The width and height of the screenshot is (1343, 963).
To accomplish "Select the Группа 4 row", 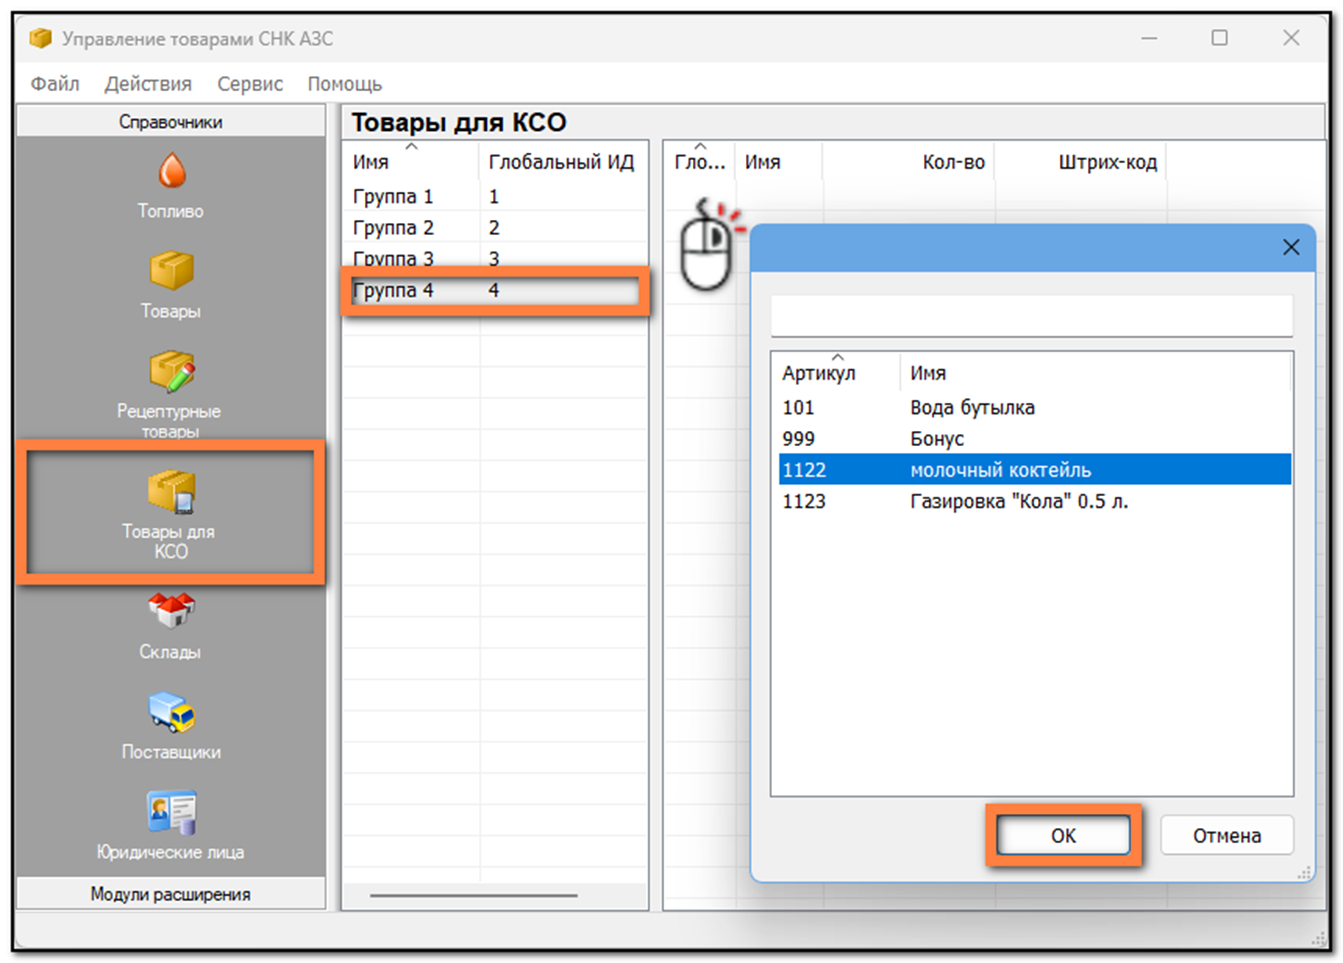I will point(495,290).
